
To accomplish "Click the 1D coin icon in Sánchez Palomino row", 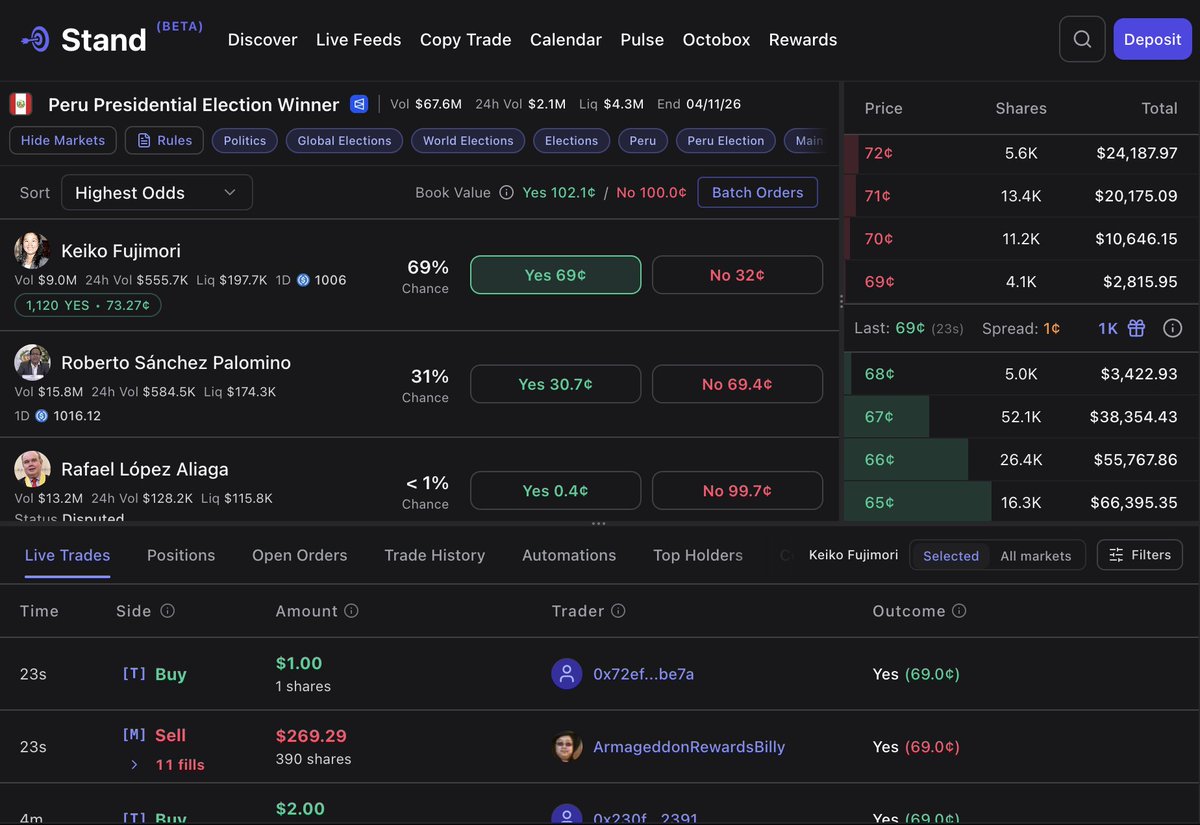I will tap(41, 415).
